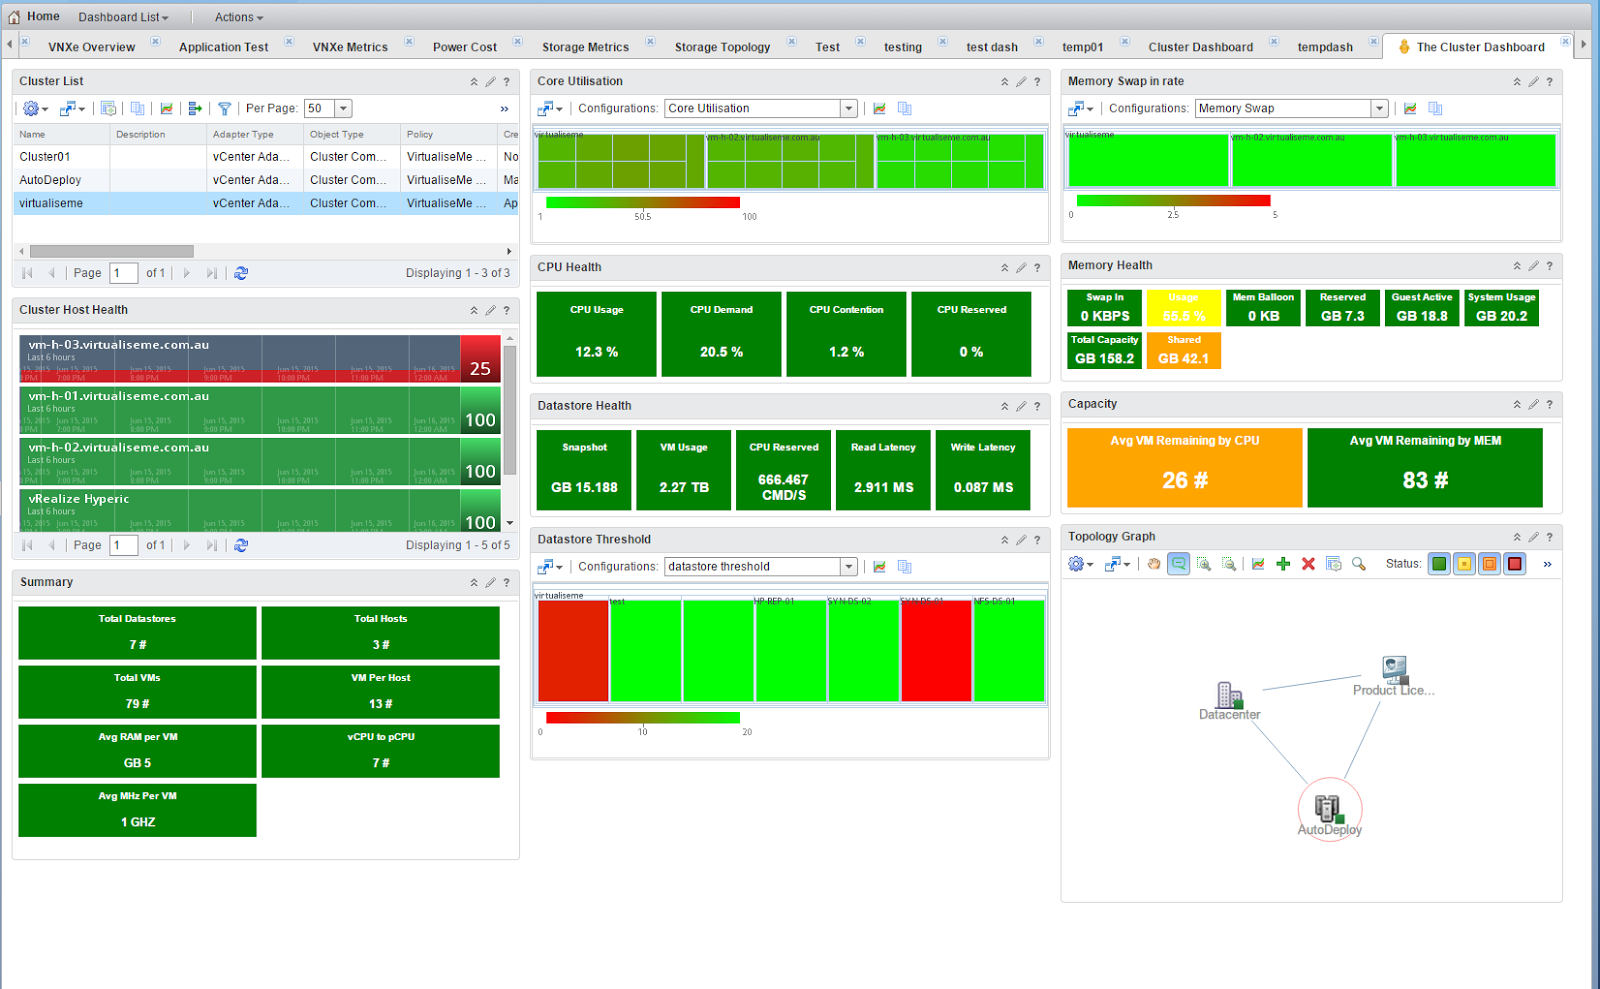Toggle the yellow status filter in Topology Graph
The width and height of the screenshot is (1600, 989).
pos(1464,564)
